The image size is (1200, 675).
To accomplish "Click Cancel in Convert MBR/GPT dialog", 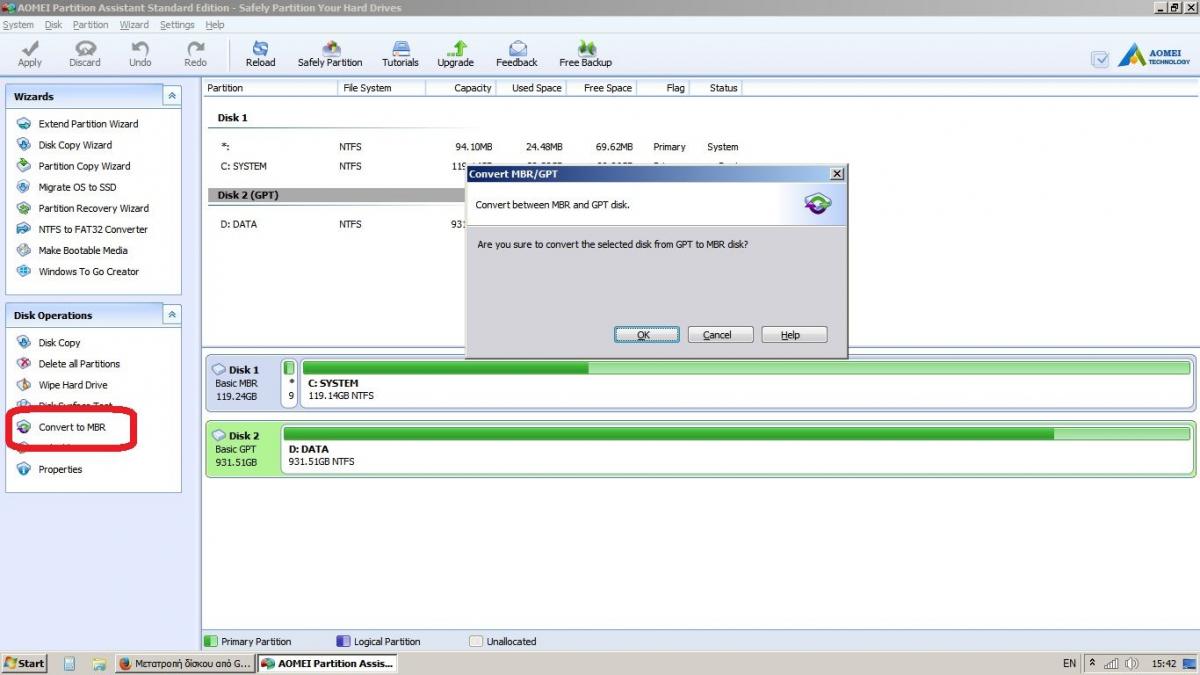I will point(720,335).
